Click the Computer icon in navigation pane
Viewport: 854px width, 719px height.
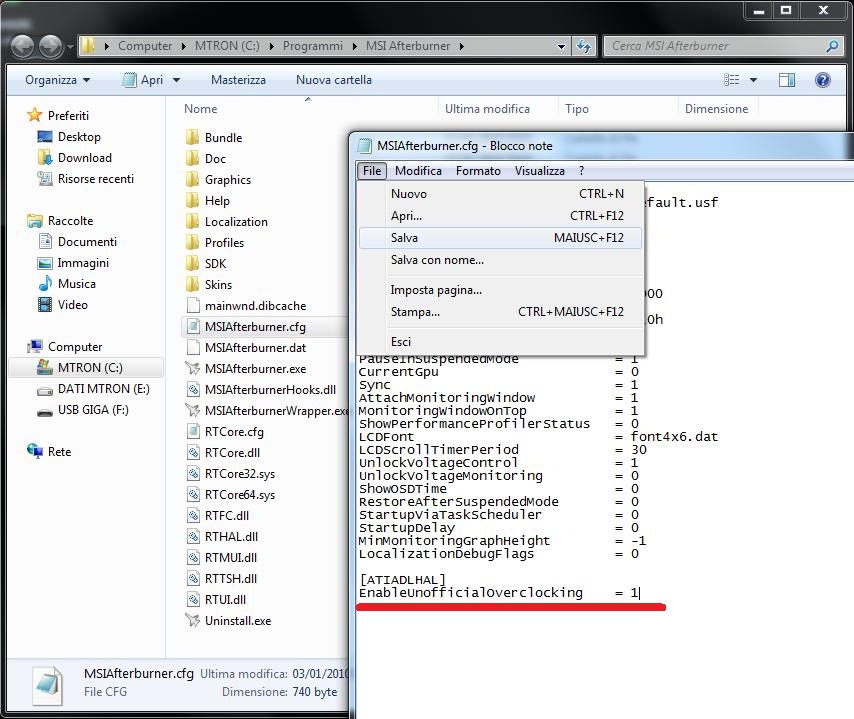click(34, 346)
